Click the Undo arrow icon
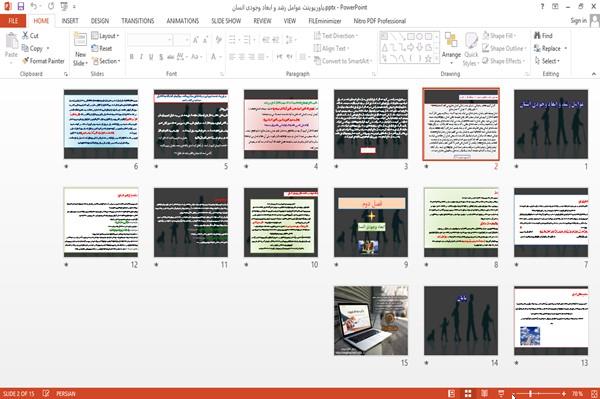 point(33,7)
